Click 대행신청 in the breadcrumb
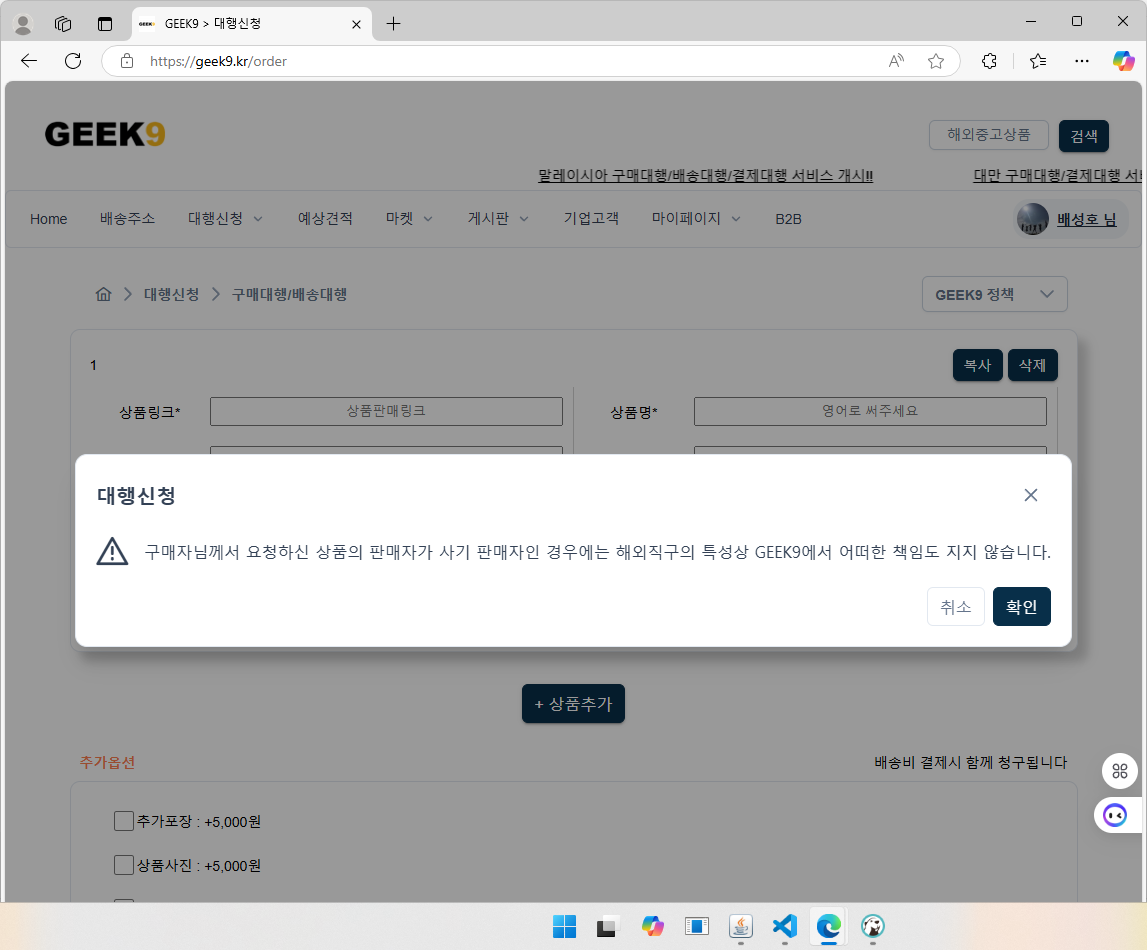 (x=171, y=294)
